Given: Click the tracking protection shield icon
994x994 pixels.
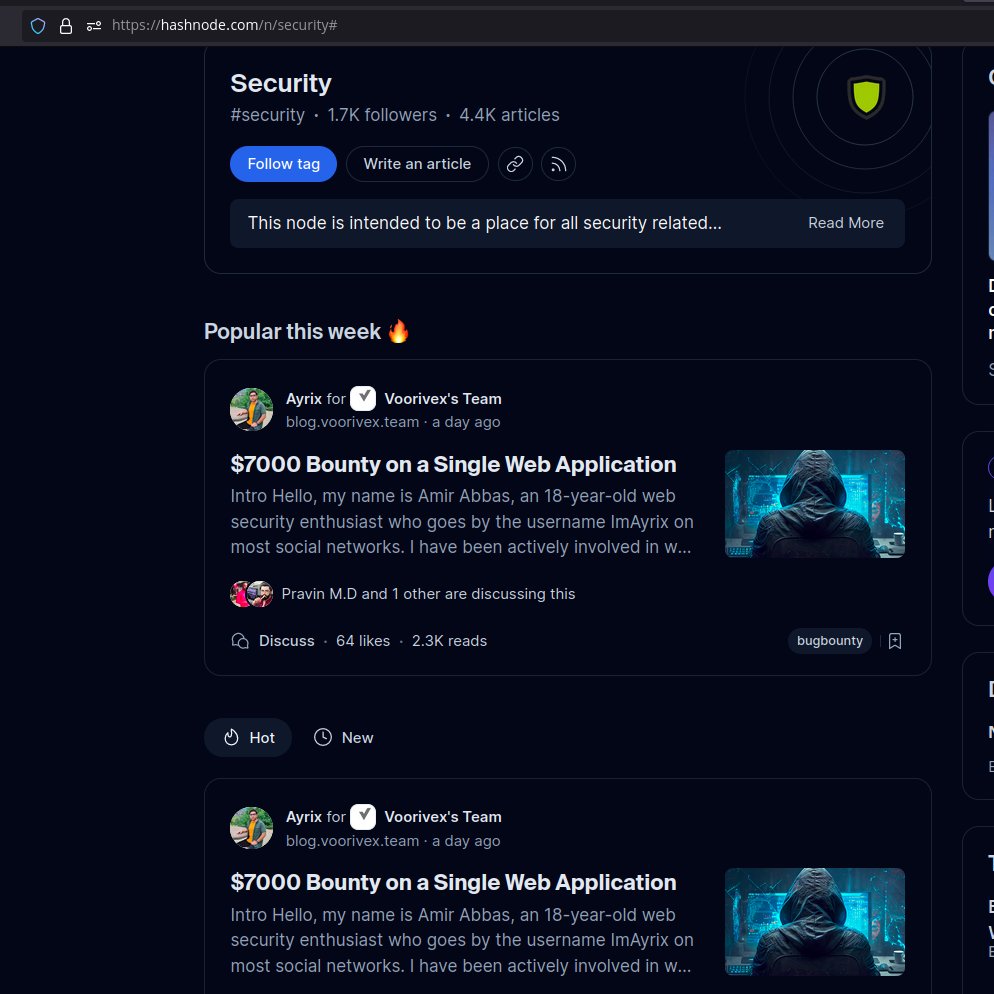Looking at the screenshot, I should pos(38,25).
